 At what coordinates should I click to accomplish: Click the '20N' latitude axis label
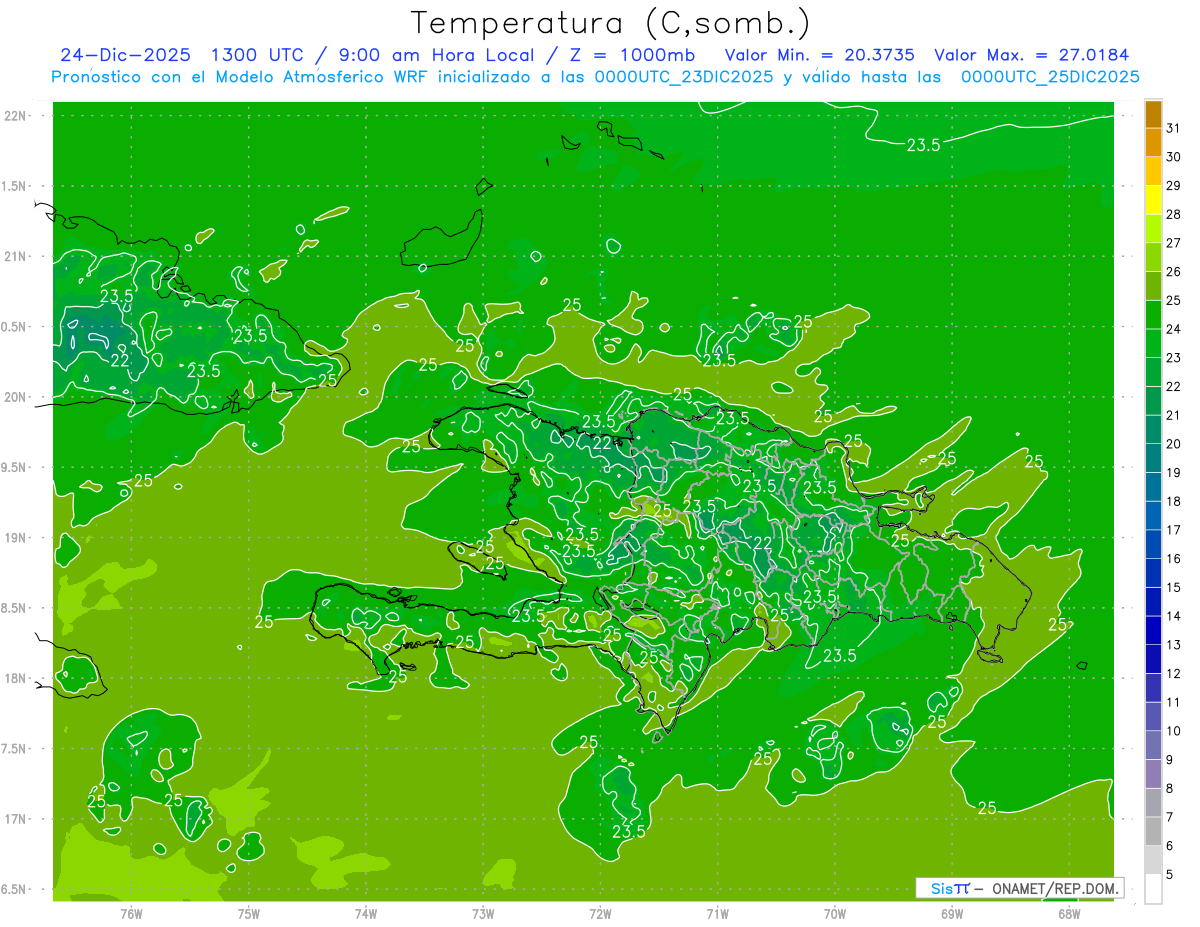pyautogui.click(x=17, y=397)
